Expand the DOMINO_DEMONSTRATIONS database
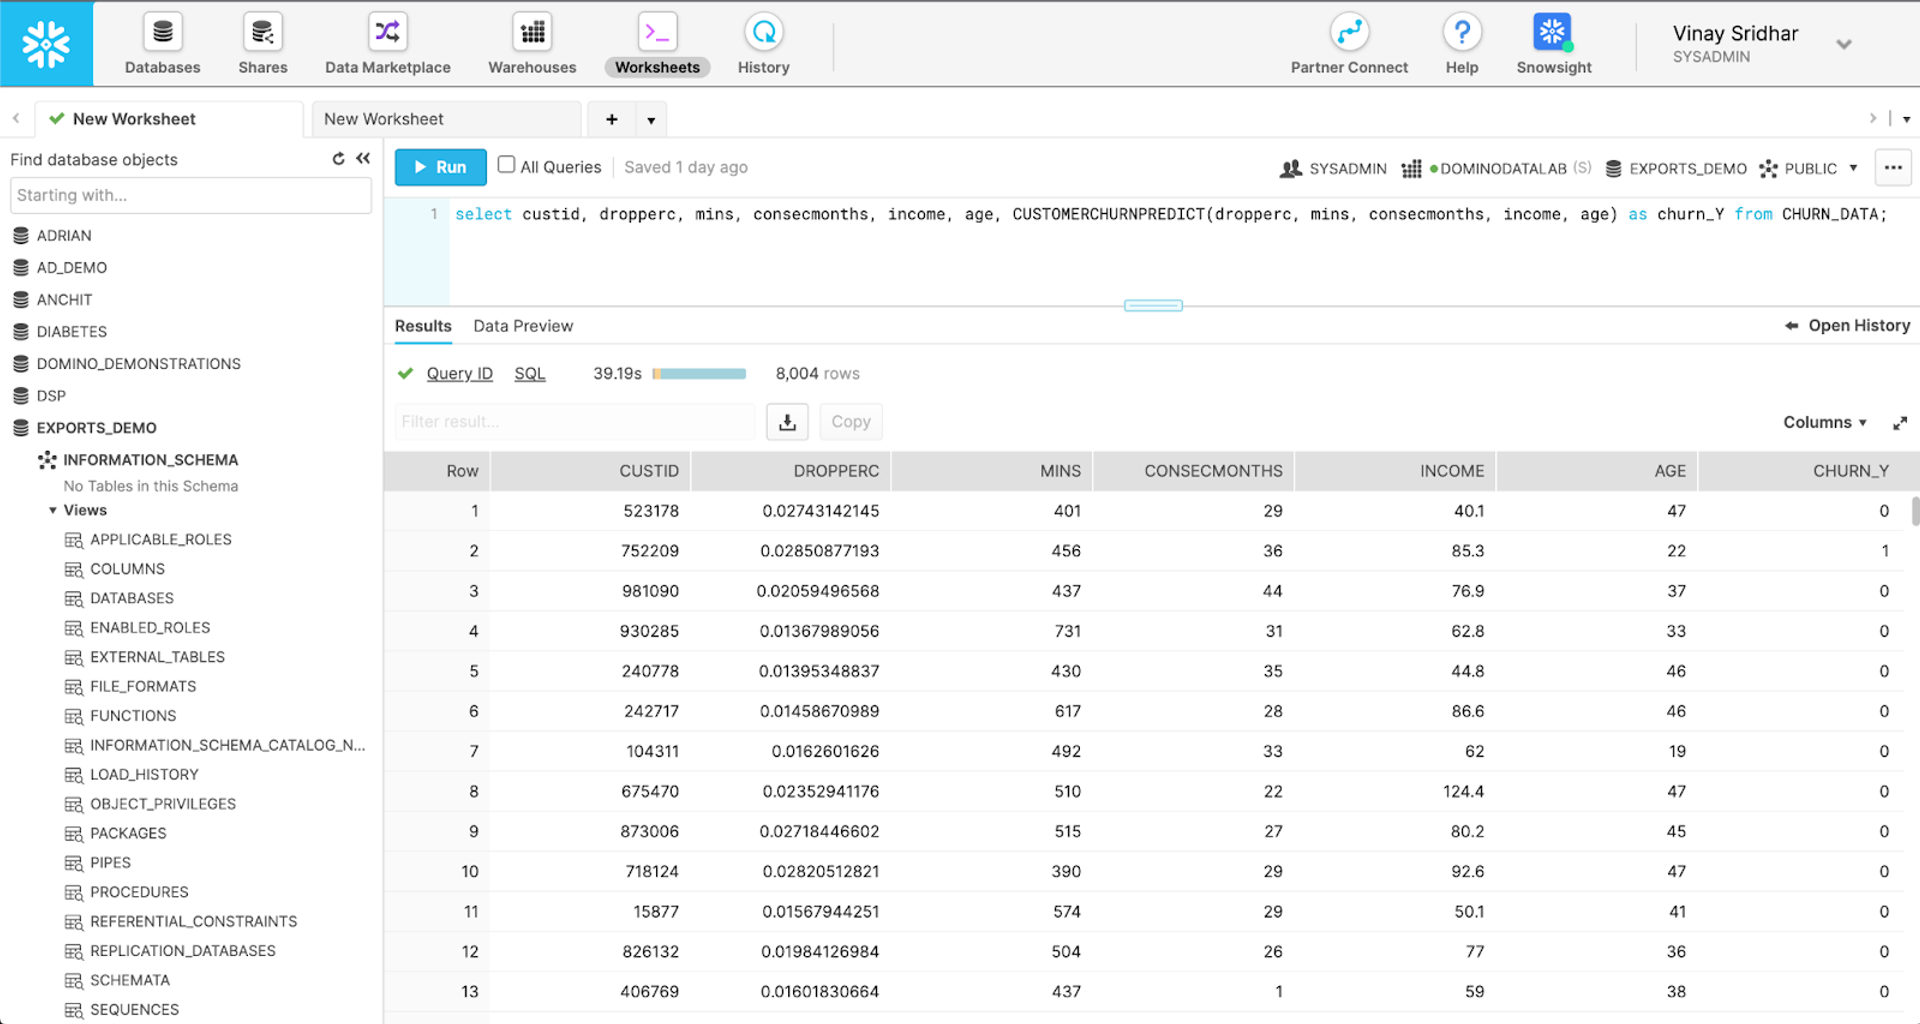This screenshot has width=1920, height=1024. coord(138,364)
